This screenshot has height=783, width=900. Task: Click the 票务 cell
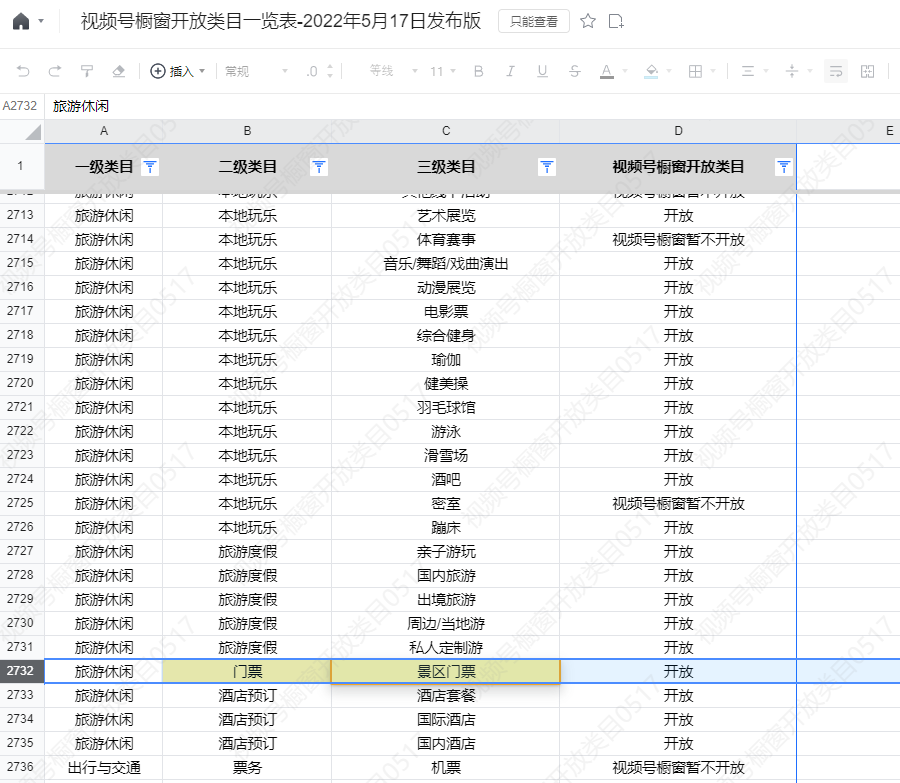247,768
